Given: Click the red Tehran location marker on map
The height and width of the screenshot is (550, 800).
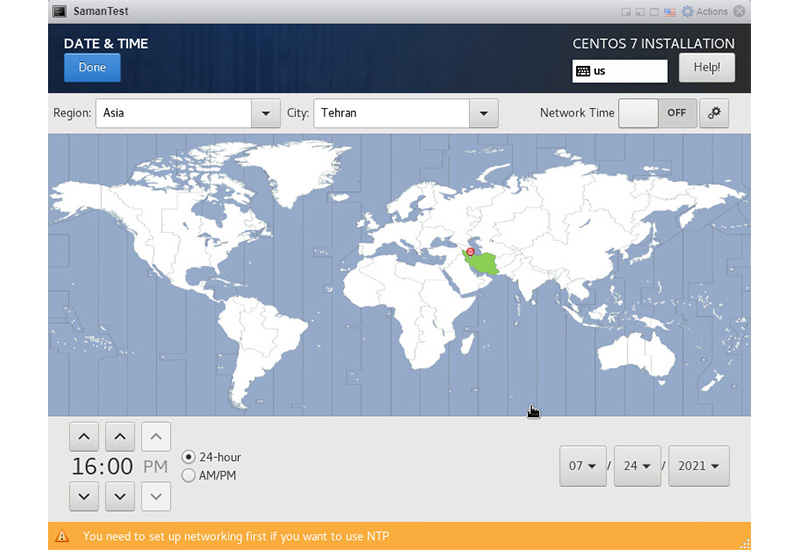Looking at the screenshot, I should point(470,252).
